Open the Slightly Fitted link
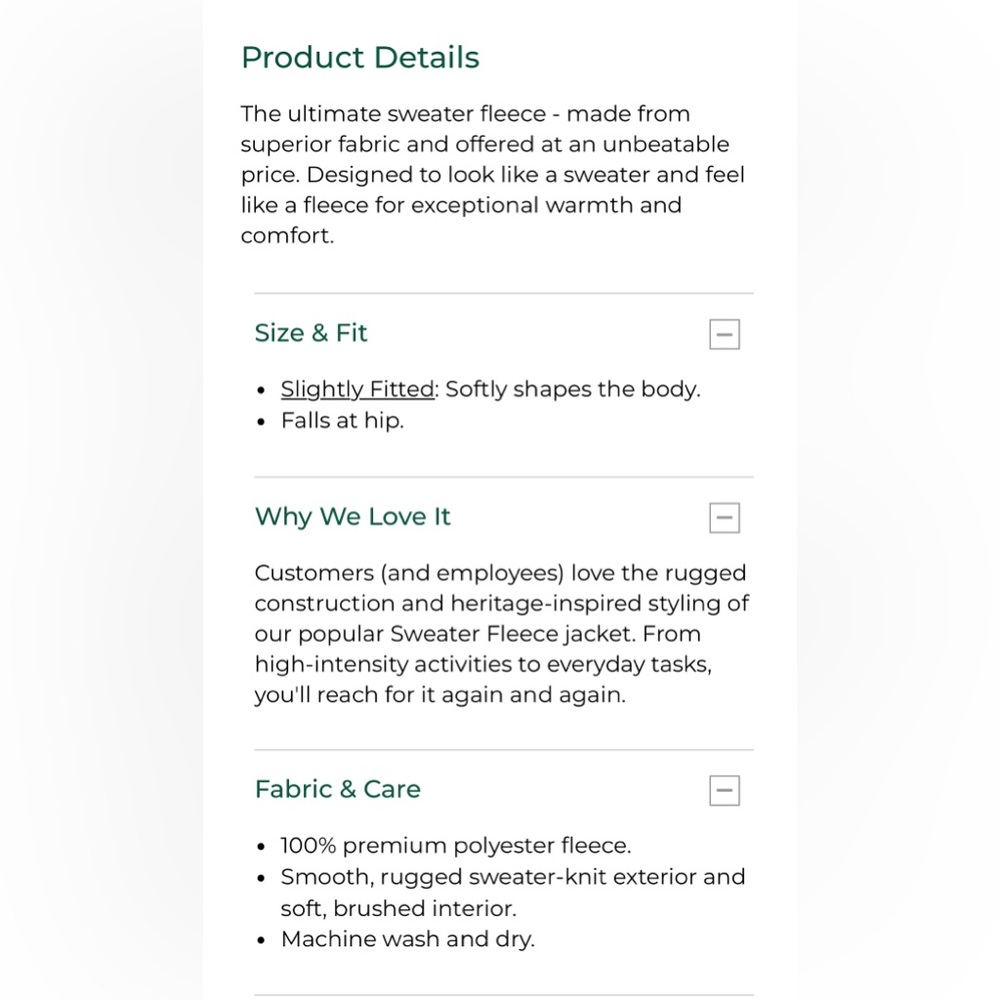The width and height of the screenshot is (1000, 1000). [x=357, y=389]
